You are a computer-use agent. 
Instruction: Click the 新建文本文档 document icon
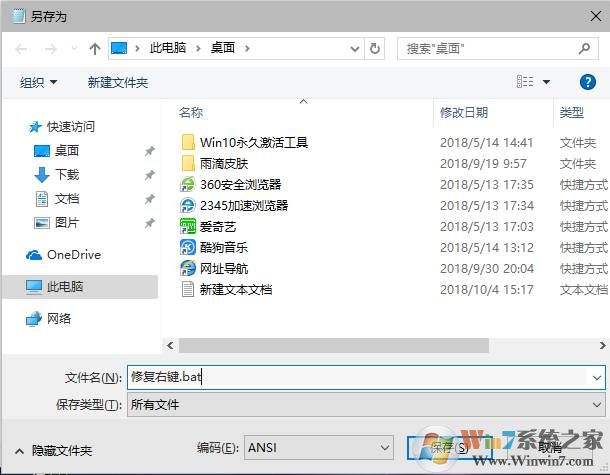[188, 289]
